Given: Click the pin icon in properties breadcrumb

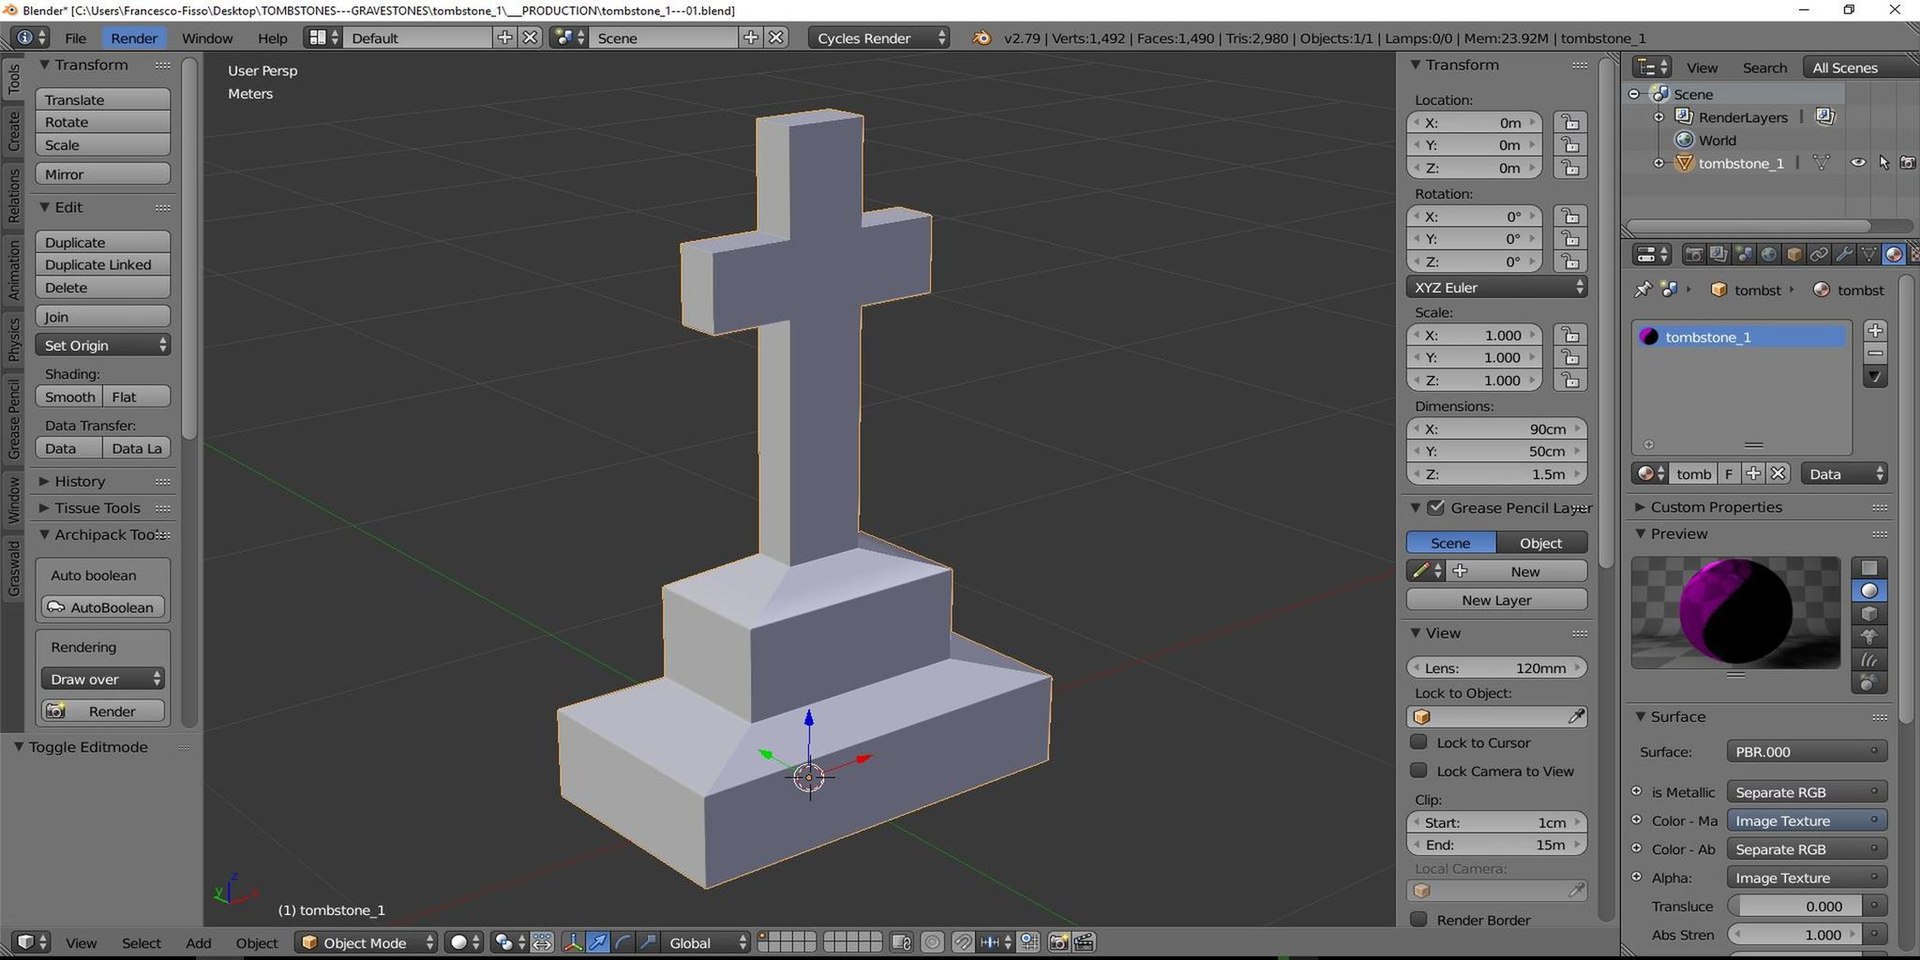Looking at the screenshot, I should click(1643, 289).
